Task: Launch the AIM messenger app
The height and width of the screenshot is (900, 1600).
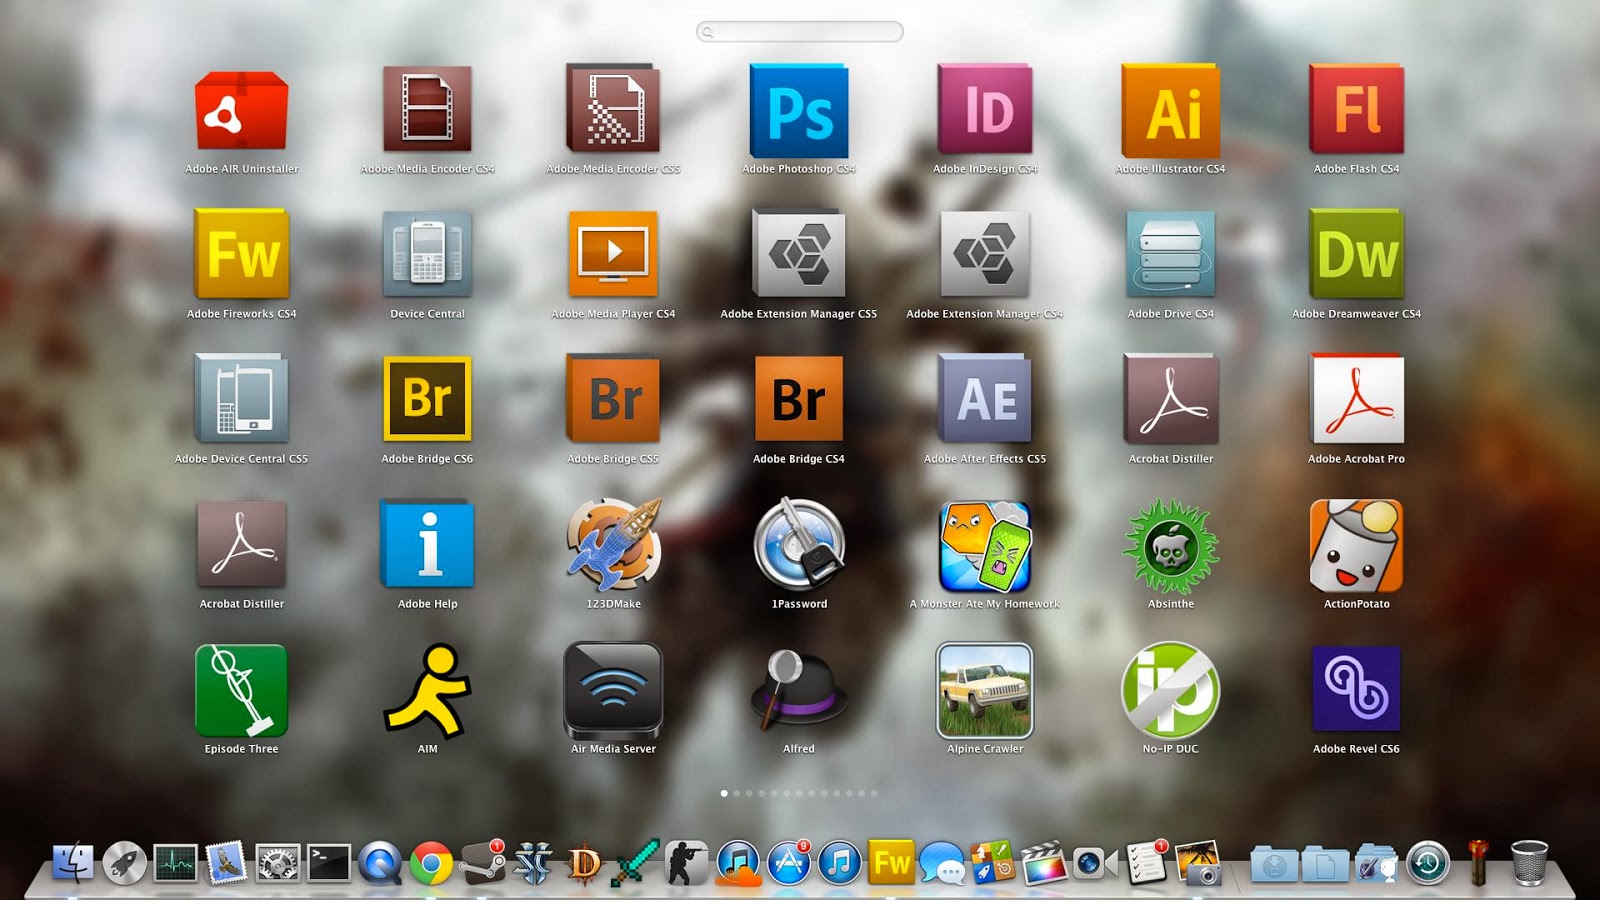Action: coord(427,690)
